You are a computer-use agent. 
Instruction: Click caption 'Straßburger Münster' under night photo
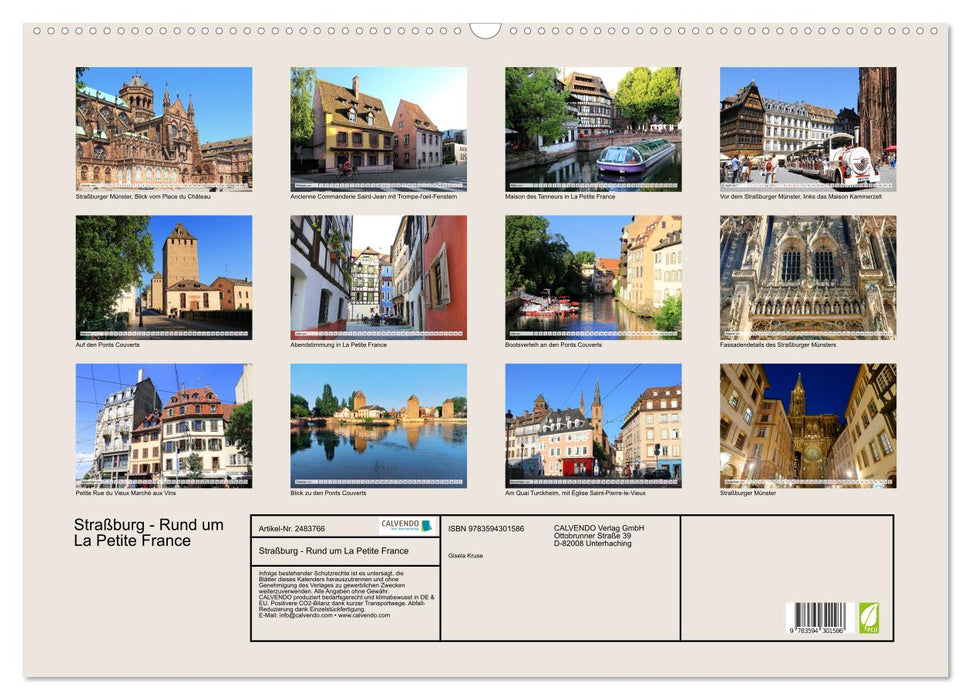pos(747,493)
